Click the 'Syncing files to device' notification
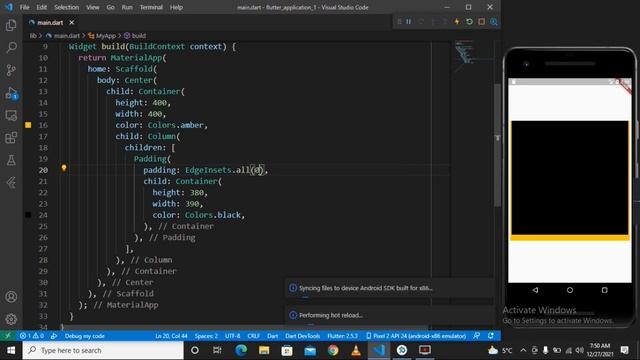This screenshot has height=360, width=640. coord(390,288)
